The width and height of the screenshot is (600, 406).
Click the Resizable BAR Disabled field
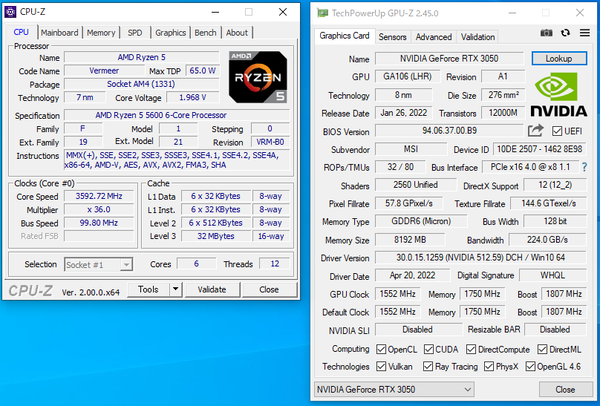555,329
